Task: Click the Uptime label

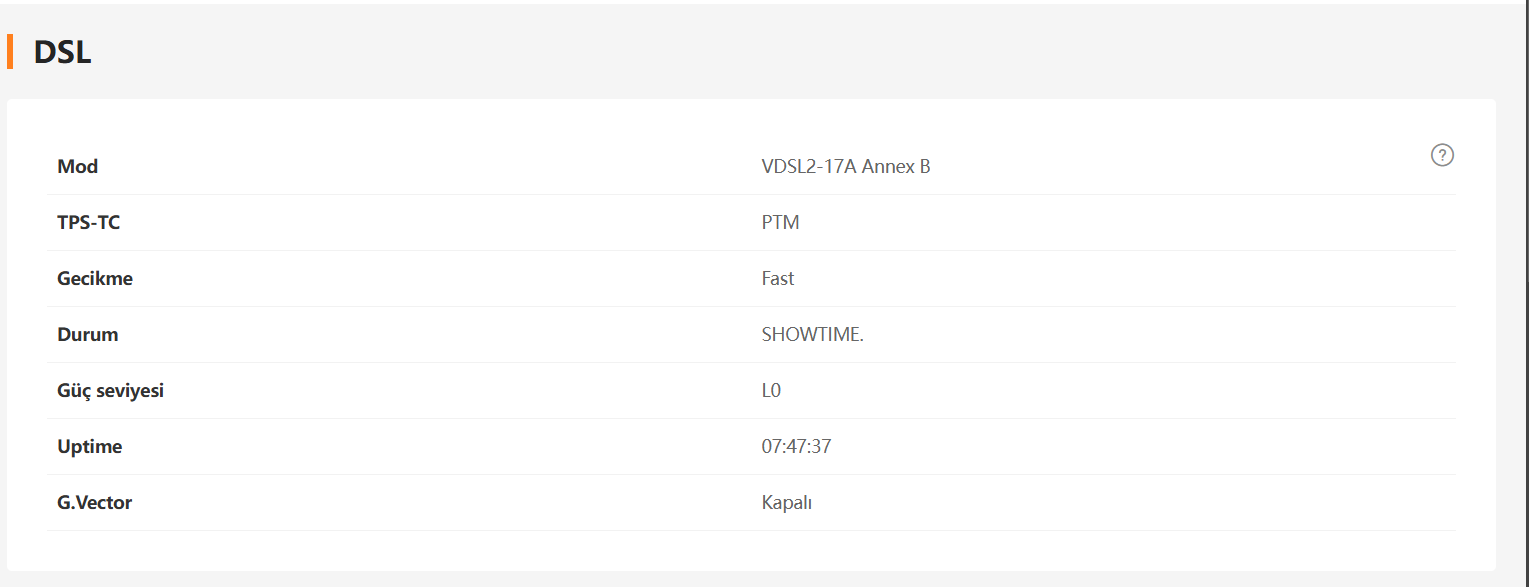Action: point(90,447)
